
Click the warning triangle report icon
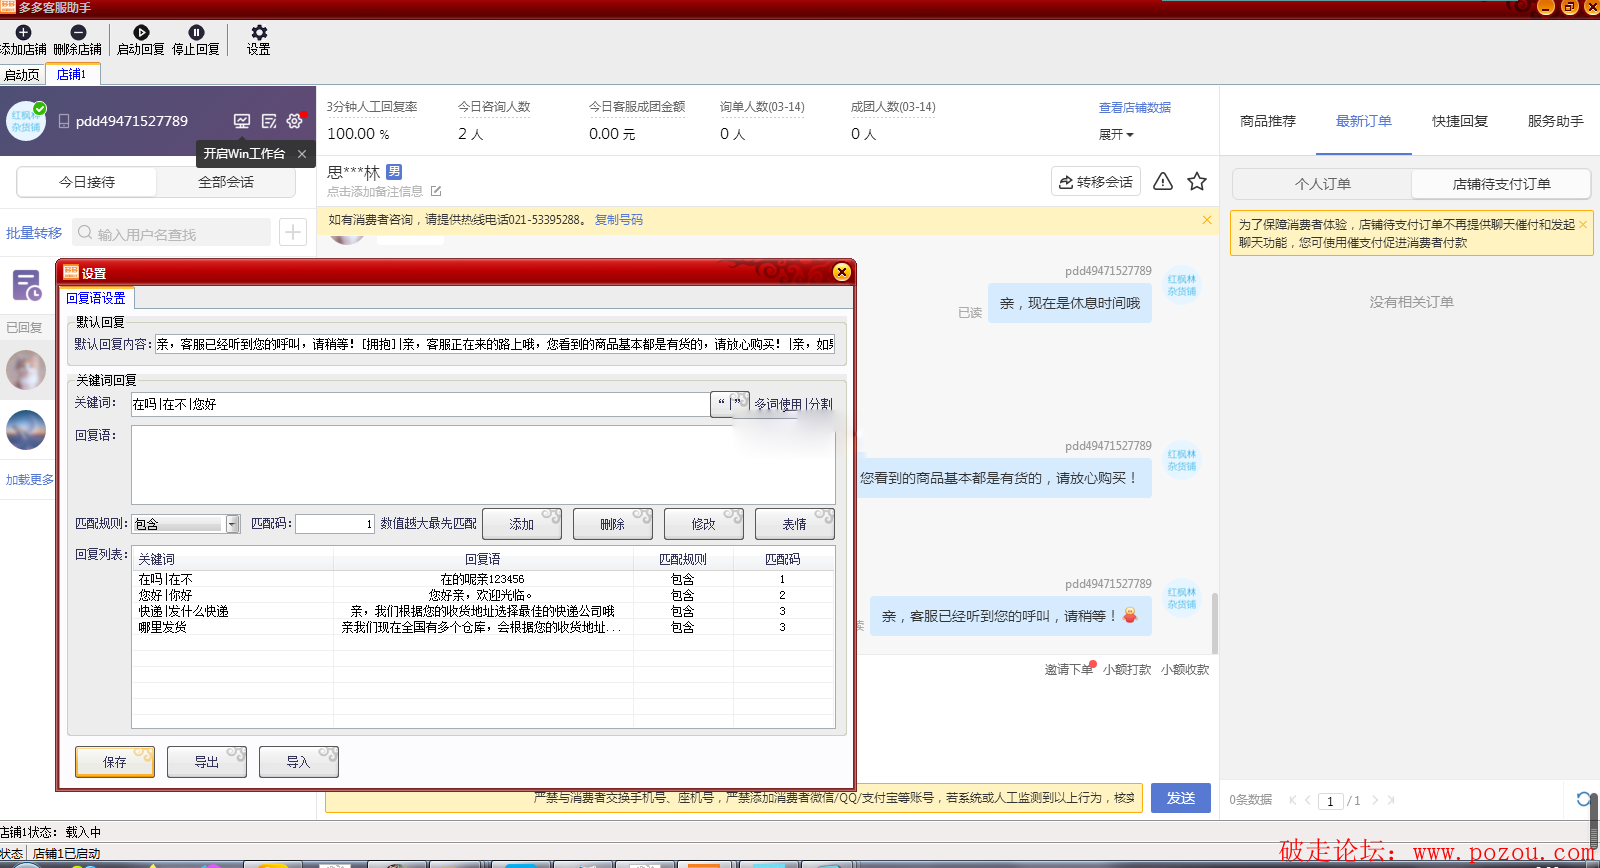pos(1163,182)
